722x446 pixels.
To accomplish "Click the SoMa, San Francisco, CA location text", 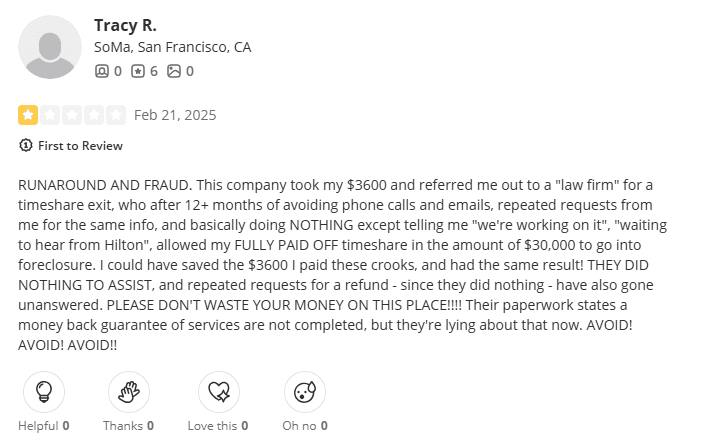I will (172, 47).
